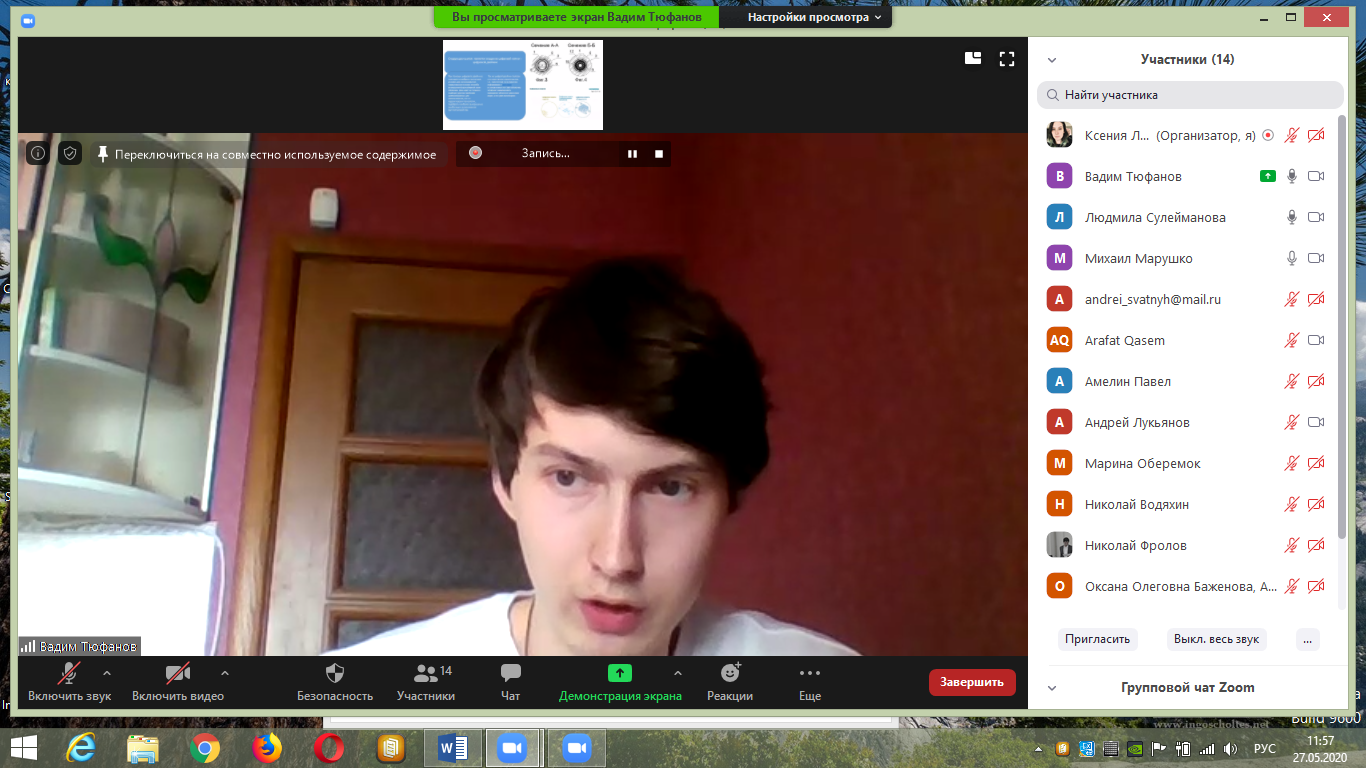Click Переключиться на совместно используемое содержимое
The image size is (1366, 768).
click(x=266, y=154)
